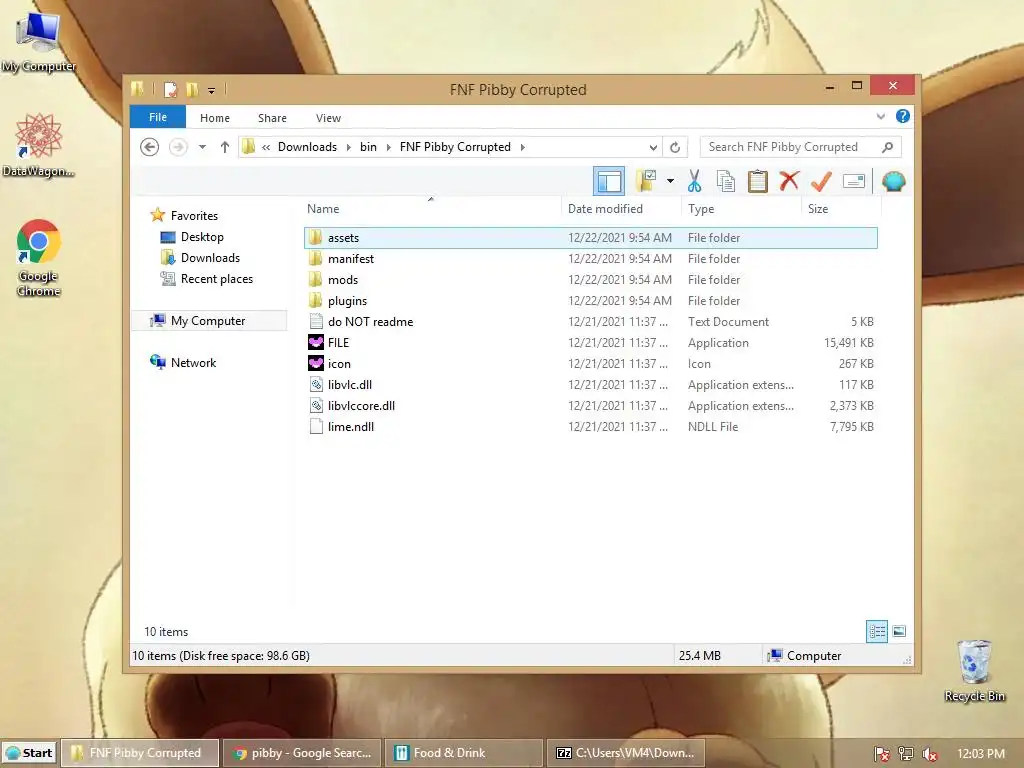
Task: Switch to 7-Zip C:\Users\VM4 taskbar item
Action: coord(626,752)
